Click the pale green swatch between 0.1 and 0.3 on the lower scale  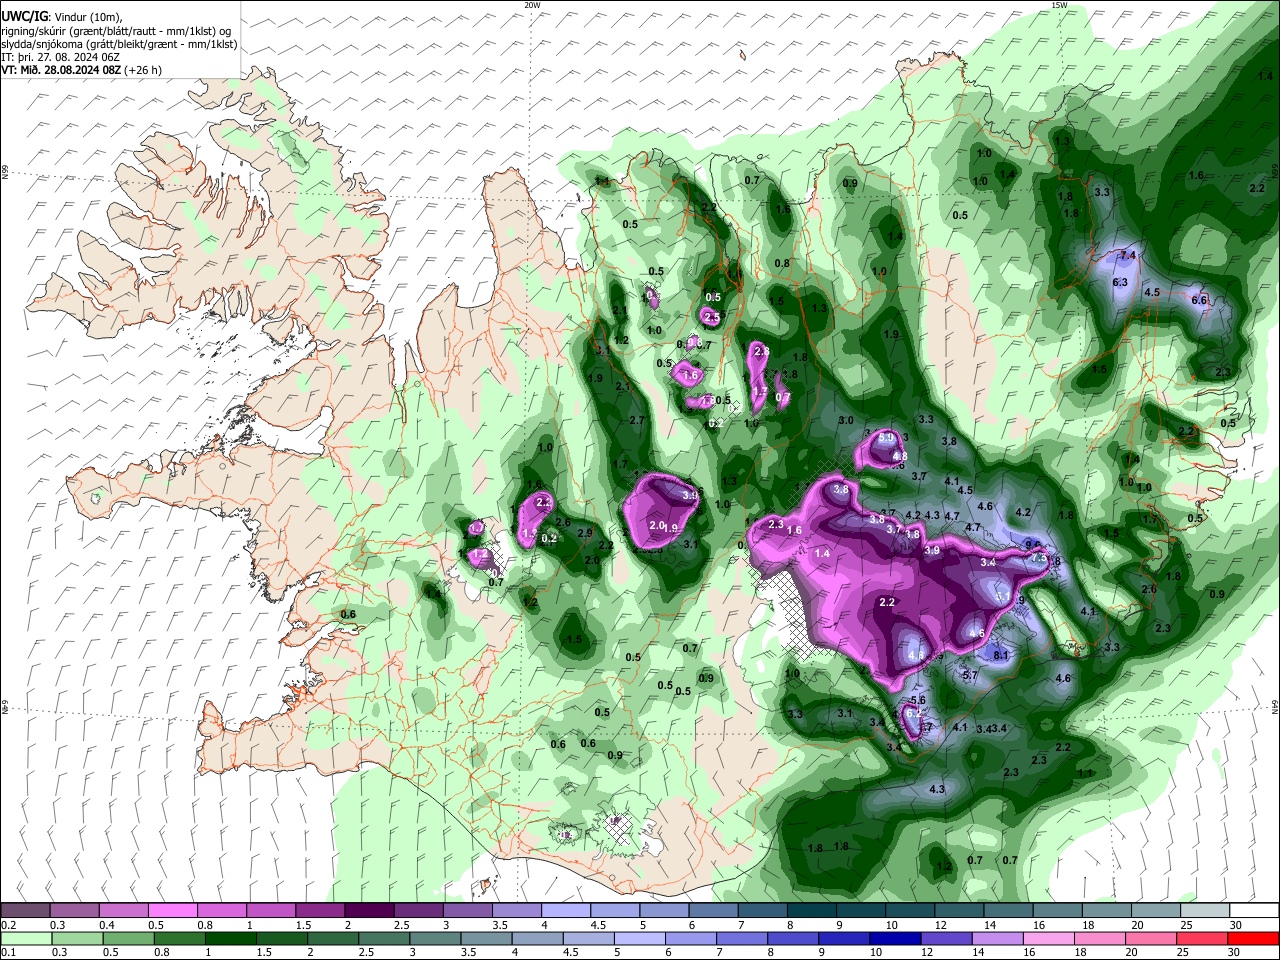coord(25,939)
